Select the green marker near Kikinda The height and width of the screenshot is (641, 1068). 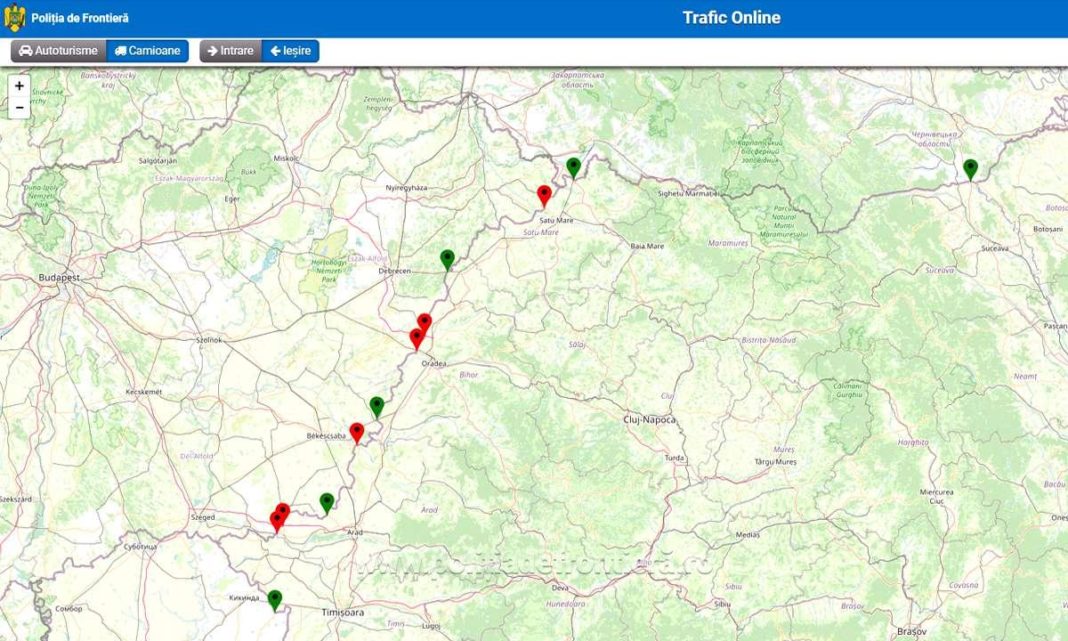tap(274, 599)
